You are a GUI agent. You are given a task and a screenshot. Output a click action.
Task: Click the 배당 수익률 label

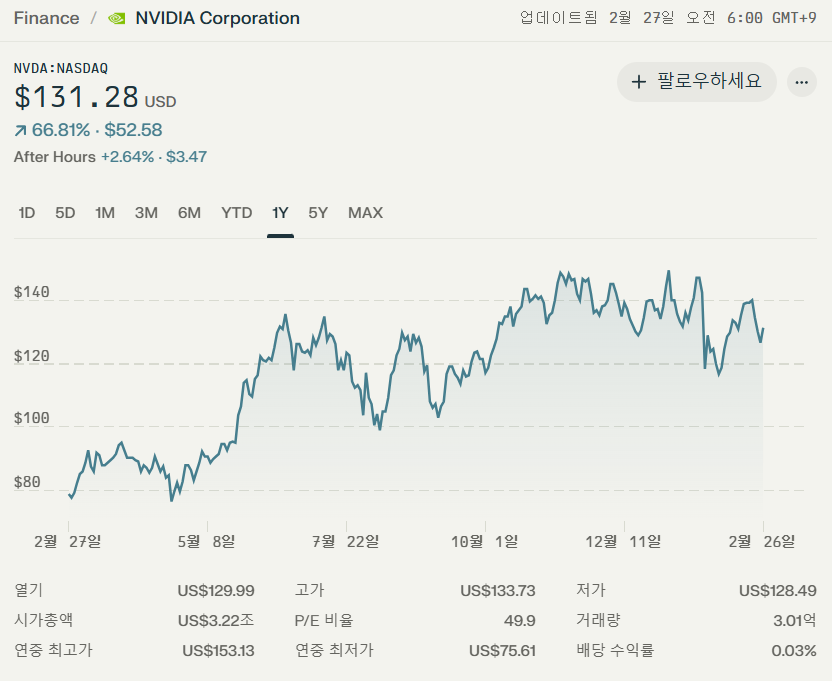(615, 650)
